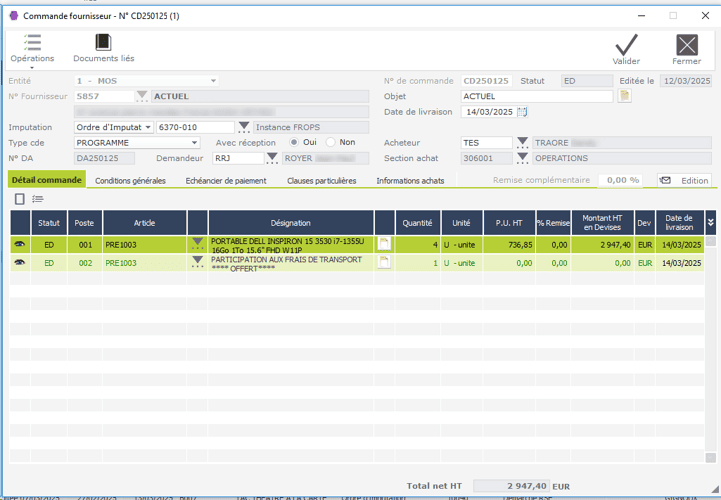Open document icon on line 001

click(384, 244)
